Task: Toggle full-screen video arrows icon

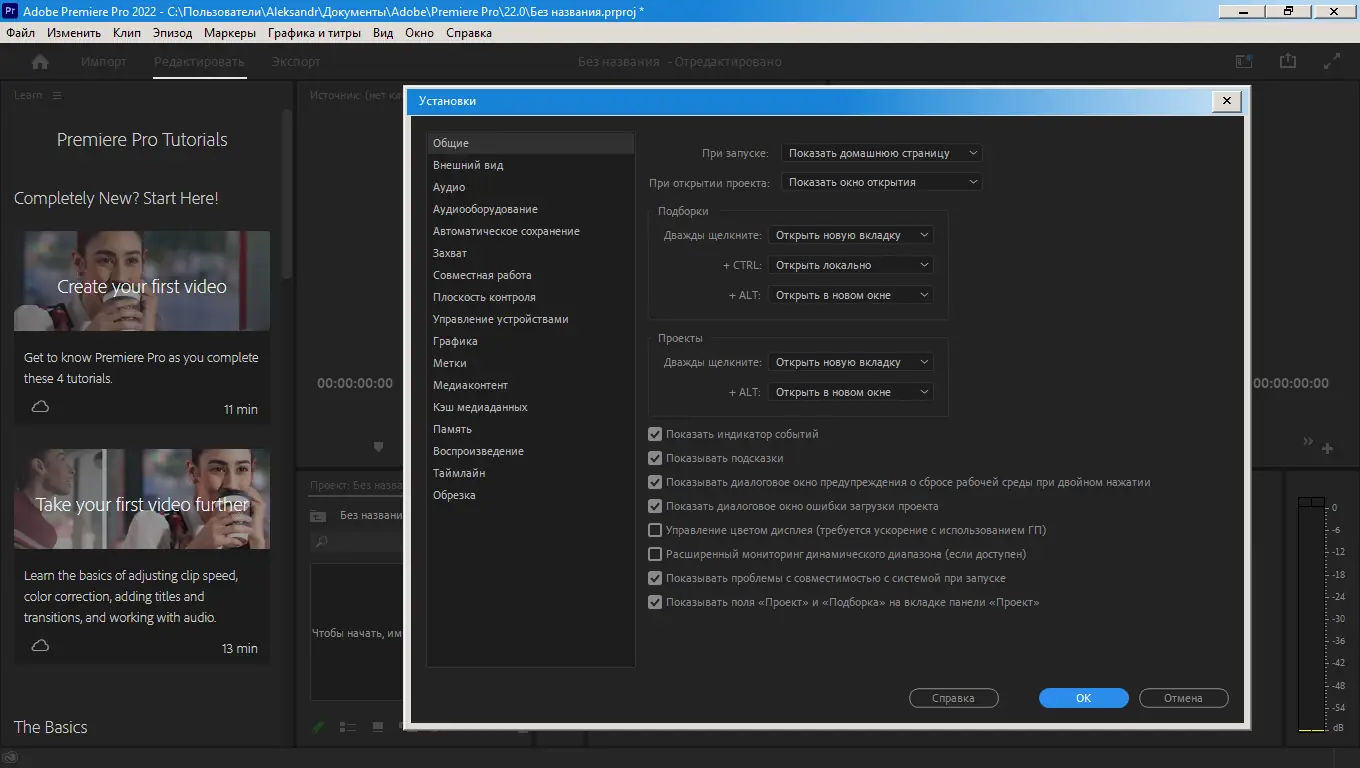Action: click(x=1331, y=61)
